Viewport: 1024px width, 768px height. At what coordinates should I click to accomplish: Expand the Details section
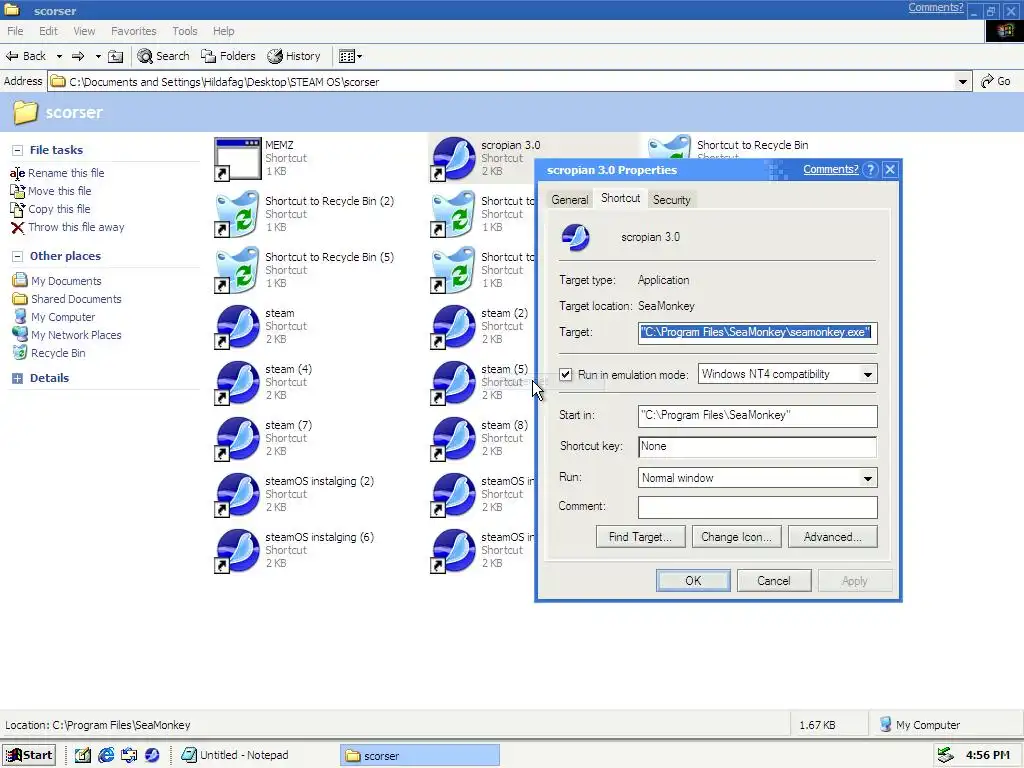(x=18, y=378)
